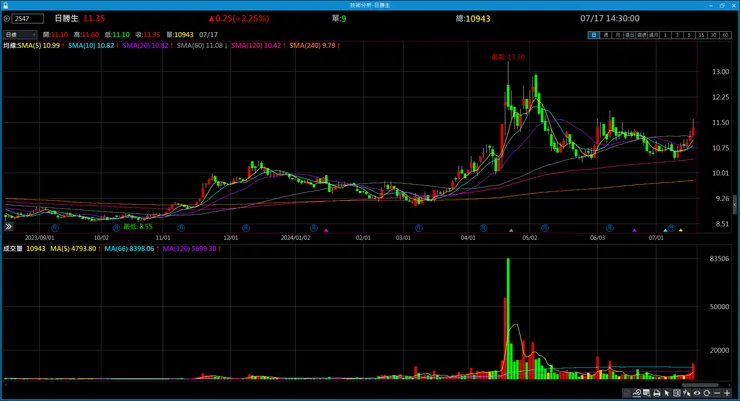Click the print icon in bottom toolbar
Screen dimensions: 740x401
coord(657,393)
